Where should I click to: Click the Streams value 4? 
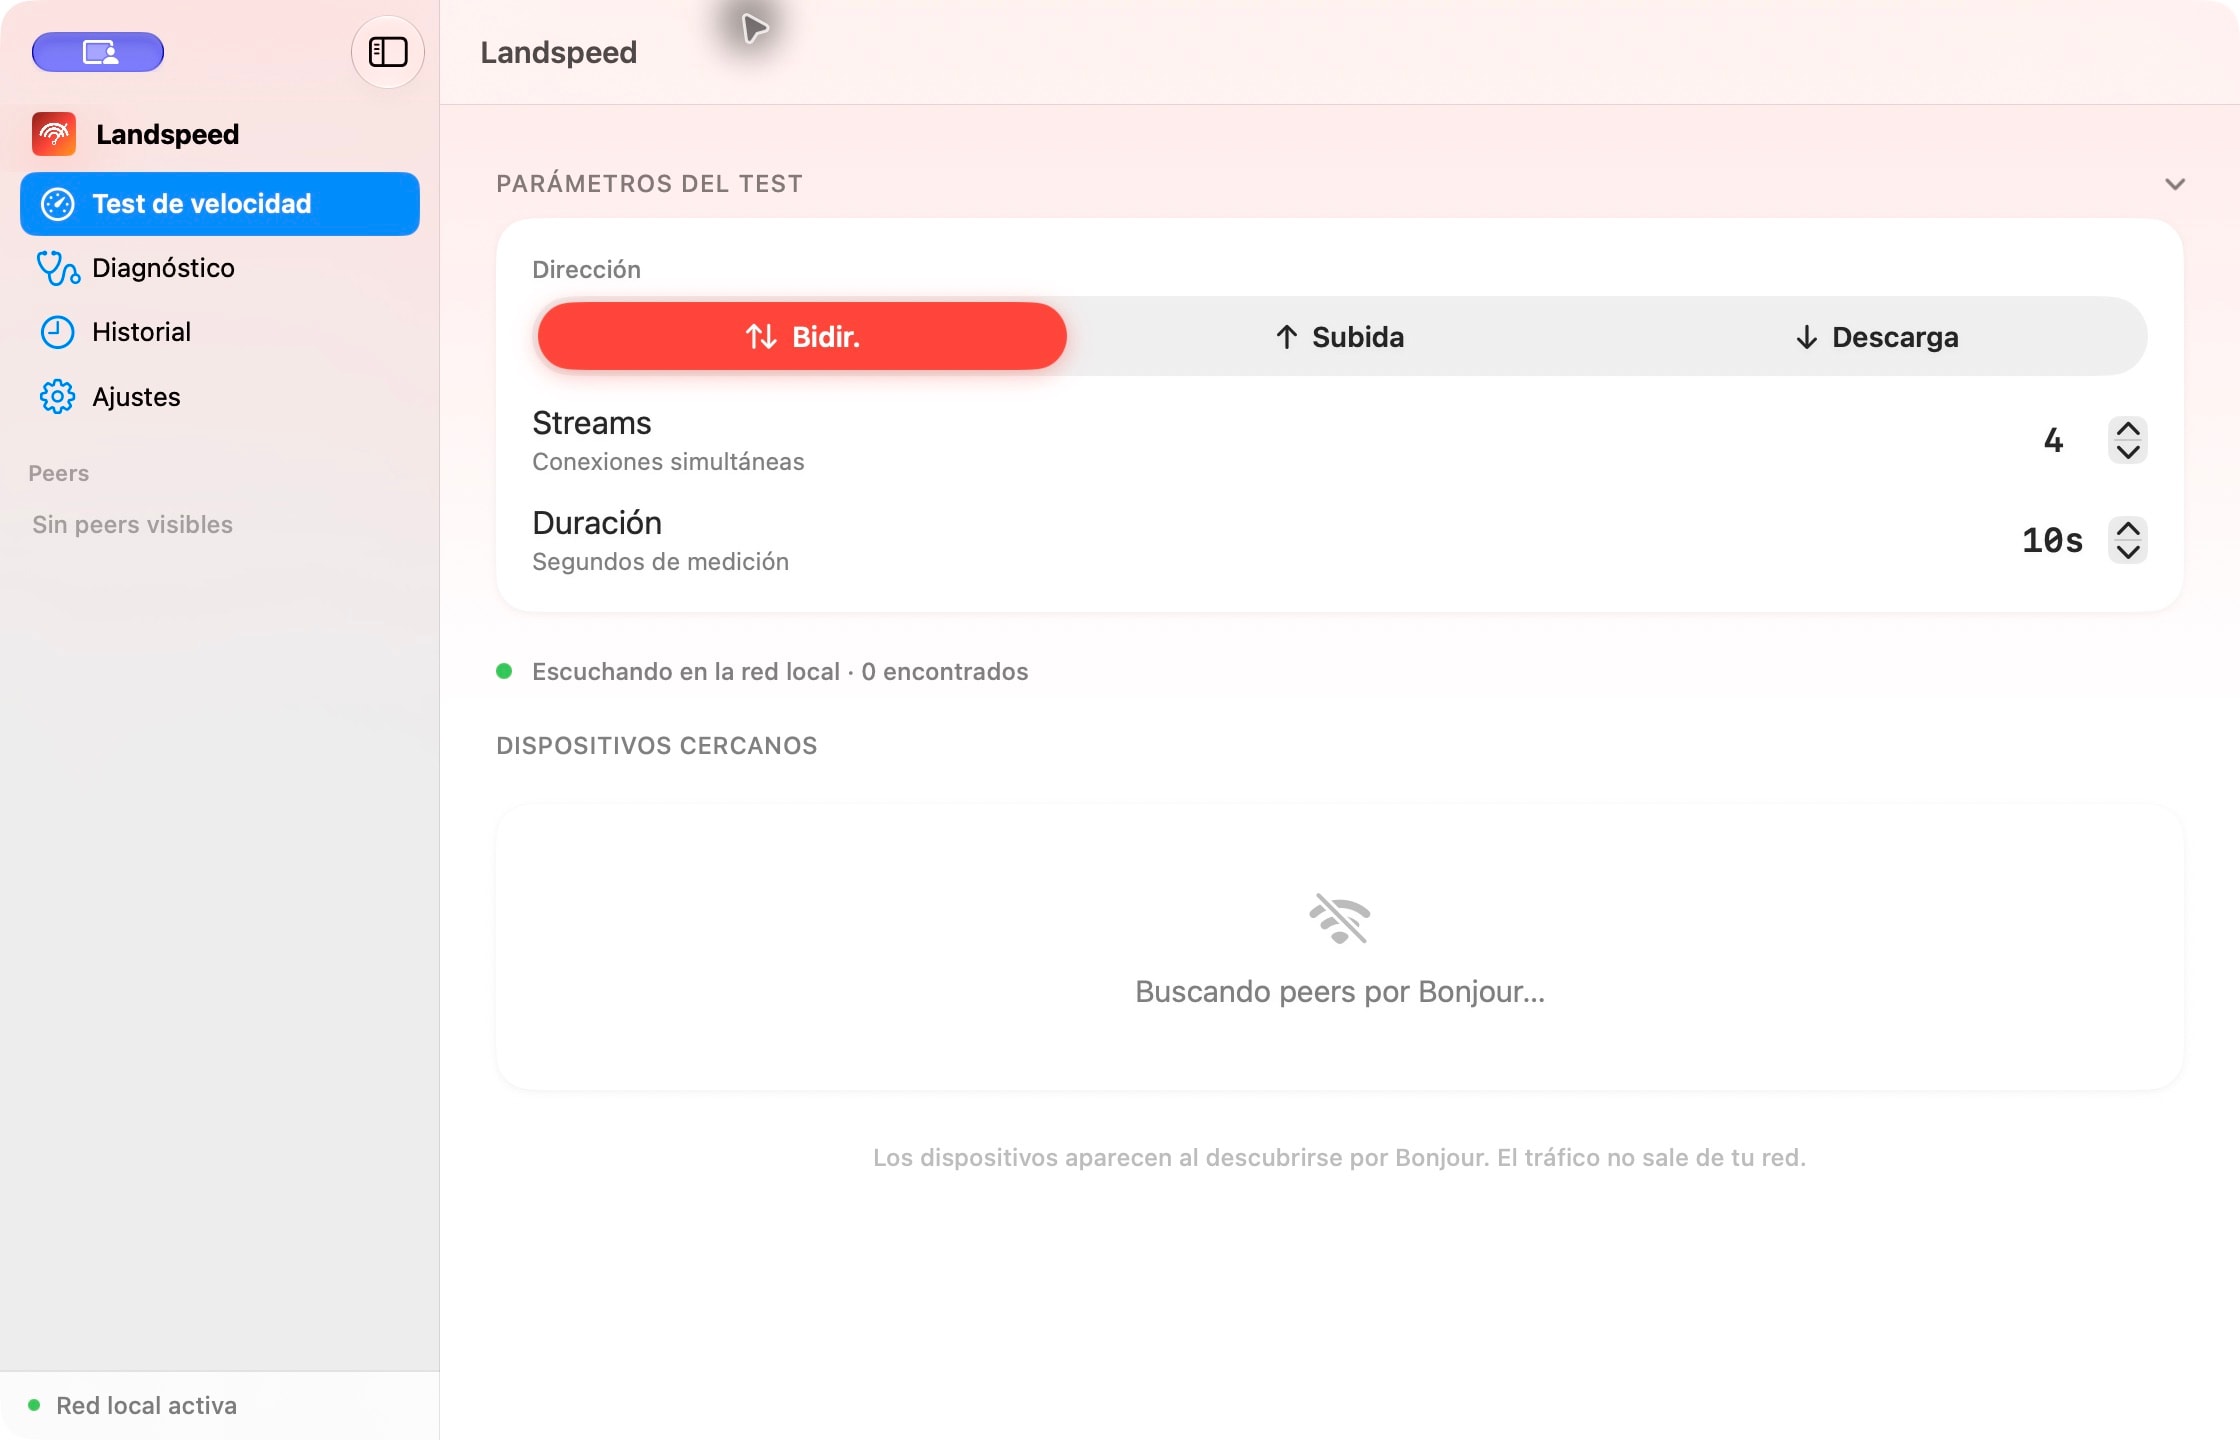pos(2053,440)
